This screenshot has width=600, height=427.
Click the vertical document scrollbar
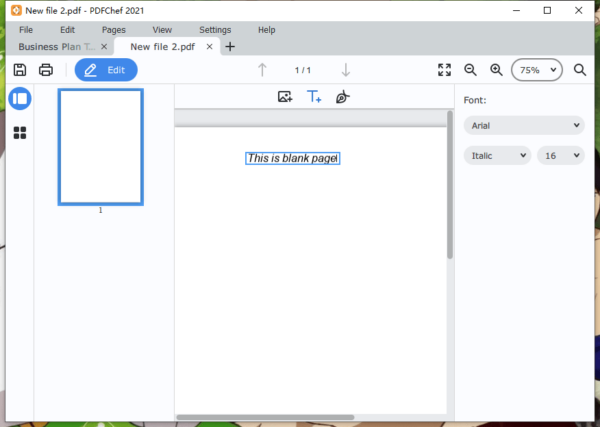(x=450, y=185)
